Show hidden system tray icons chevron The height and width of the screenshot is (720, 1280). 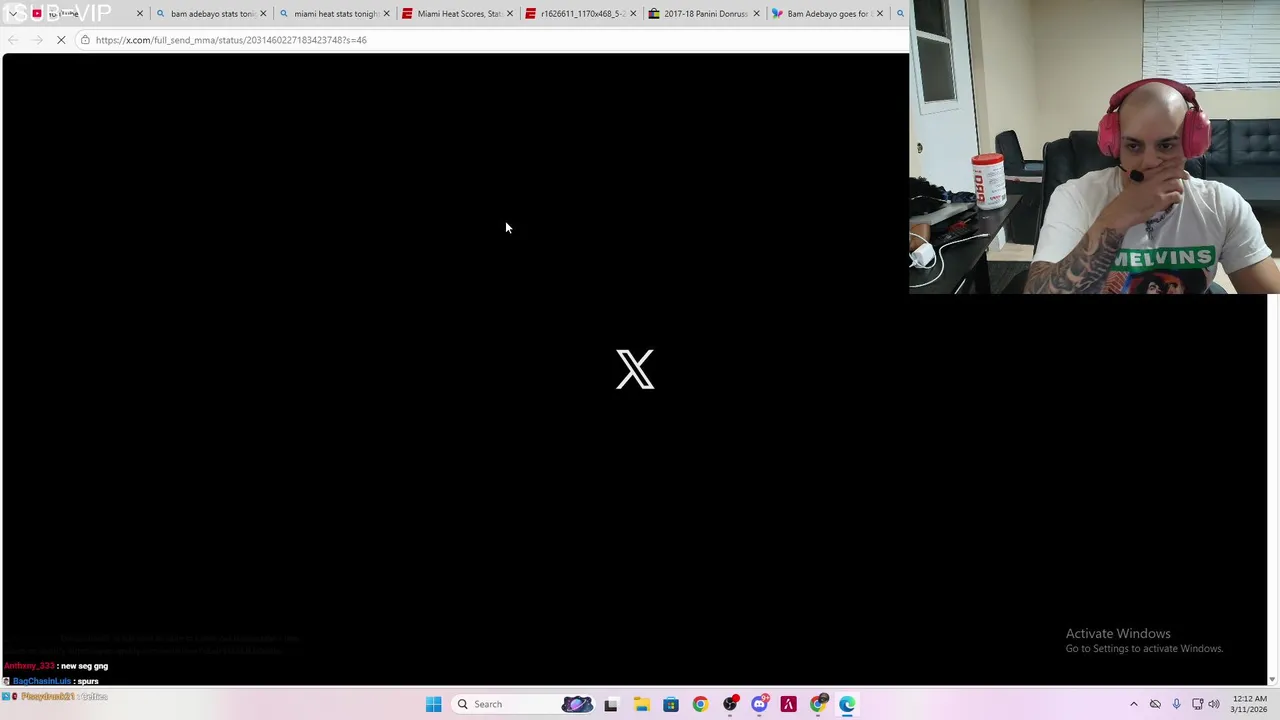(1134, 704)
